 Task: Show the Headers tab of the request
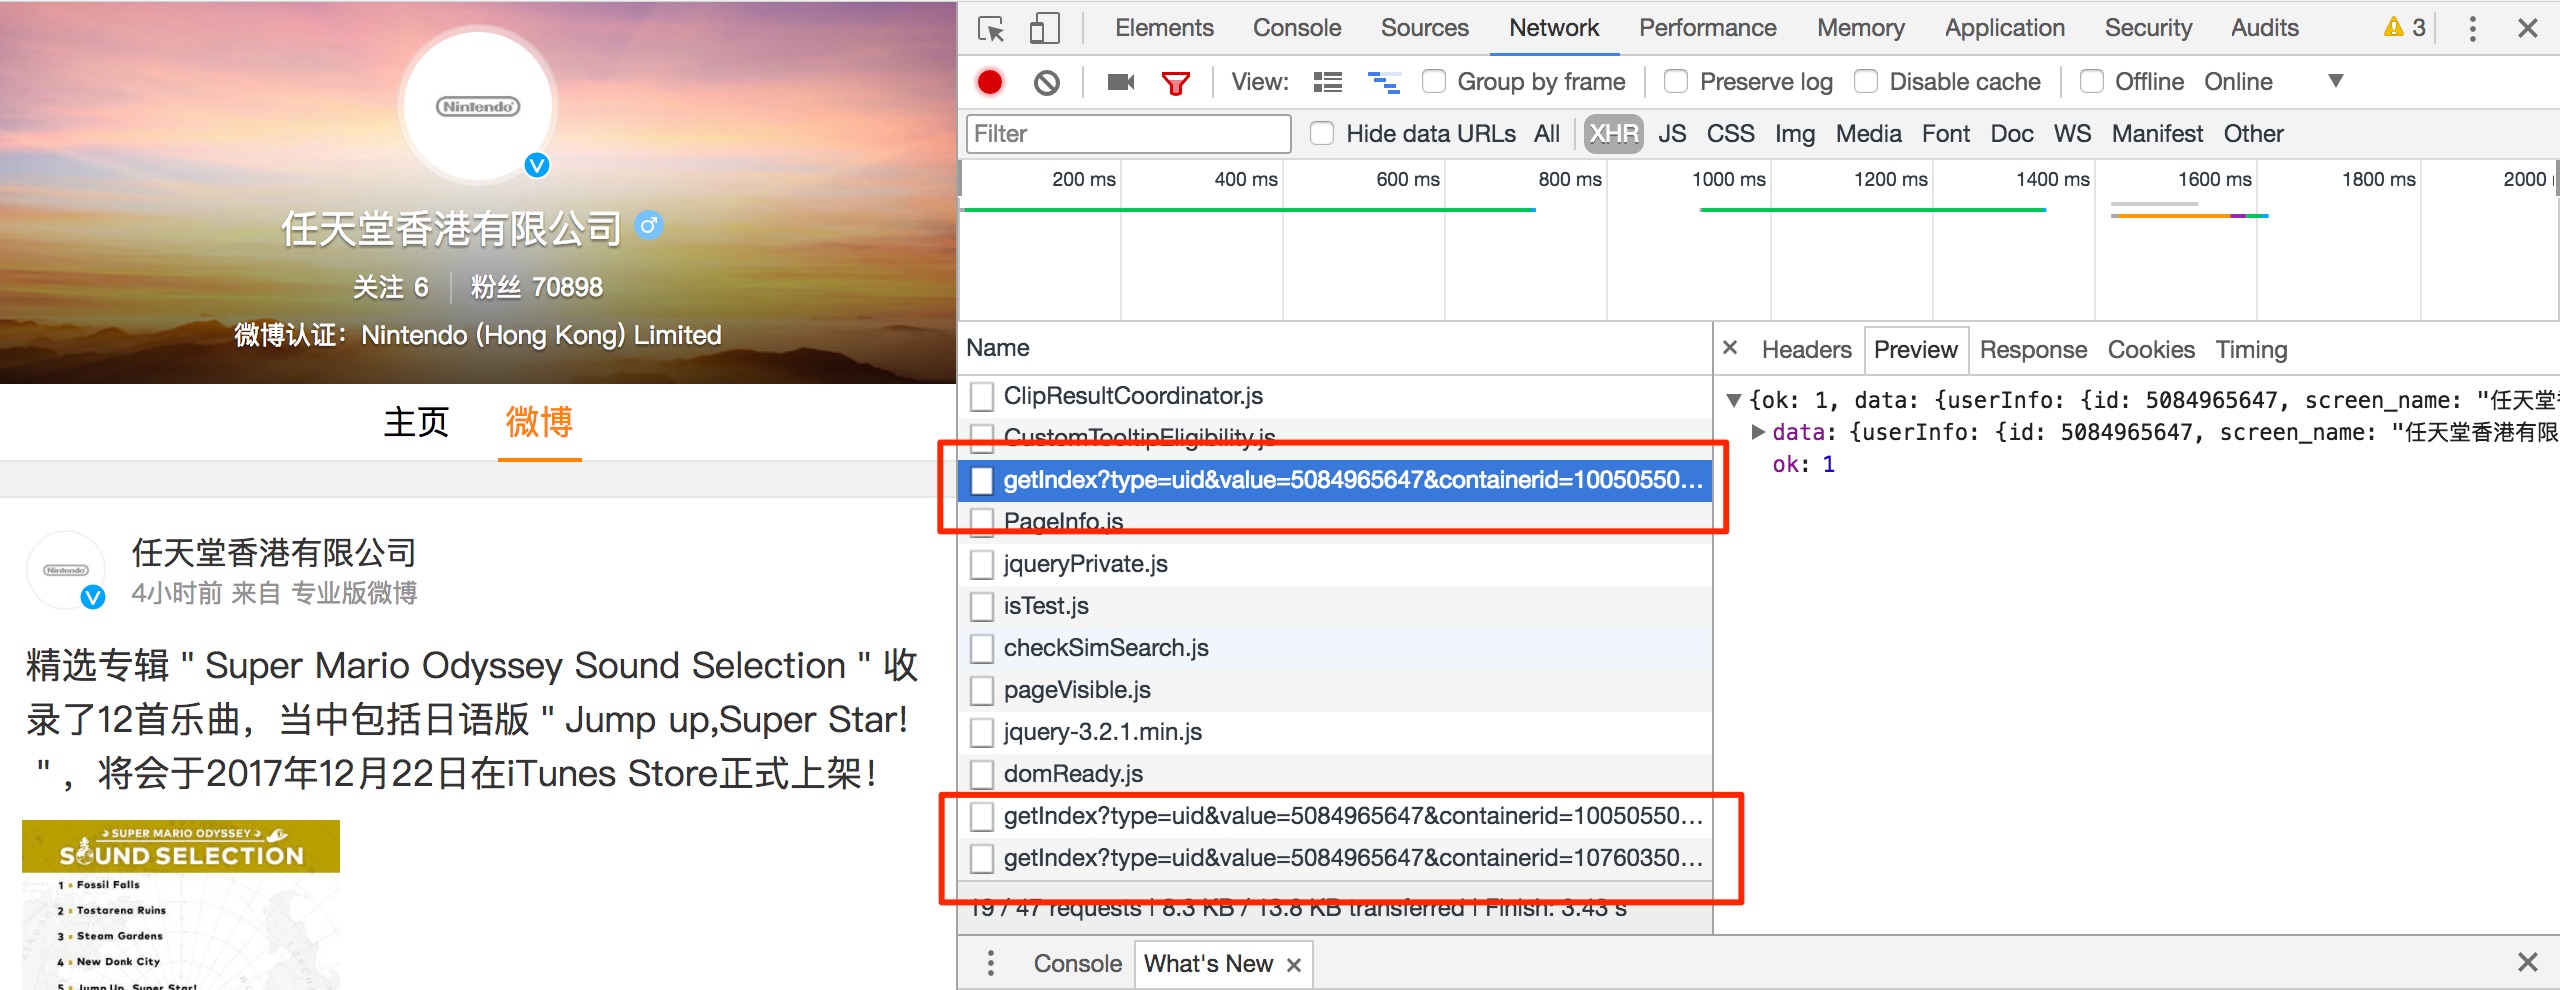(x=1807, y=349)
